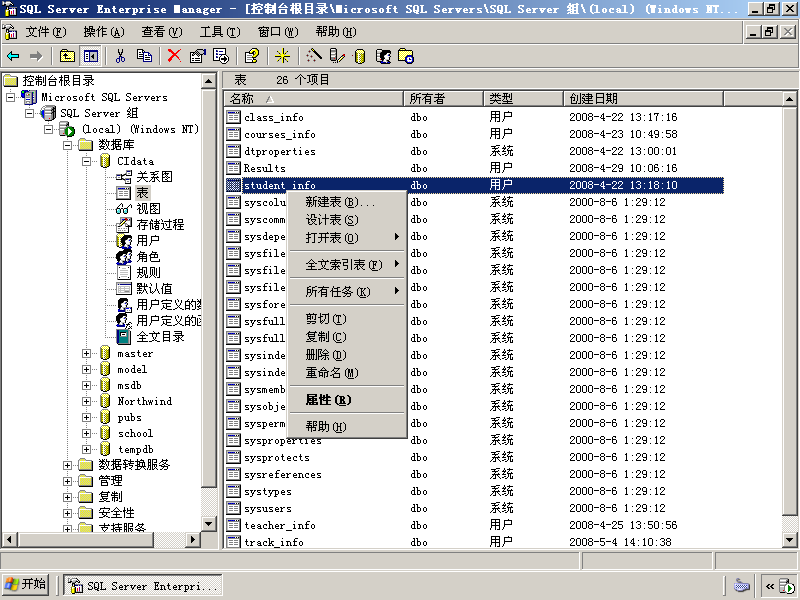Expand the Northwind database node
Screen dimensions: 800x600
point(87,401)
